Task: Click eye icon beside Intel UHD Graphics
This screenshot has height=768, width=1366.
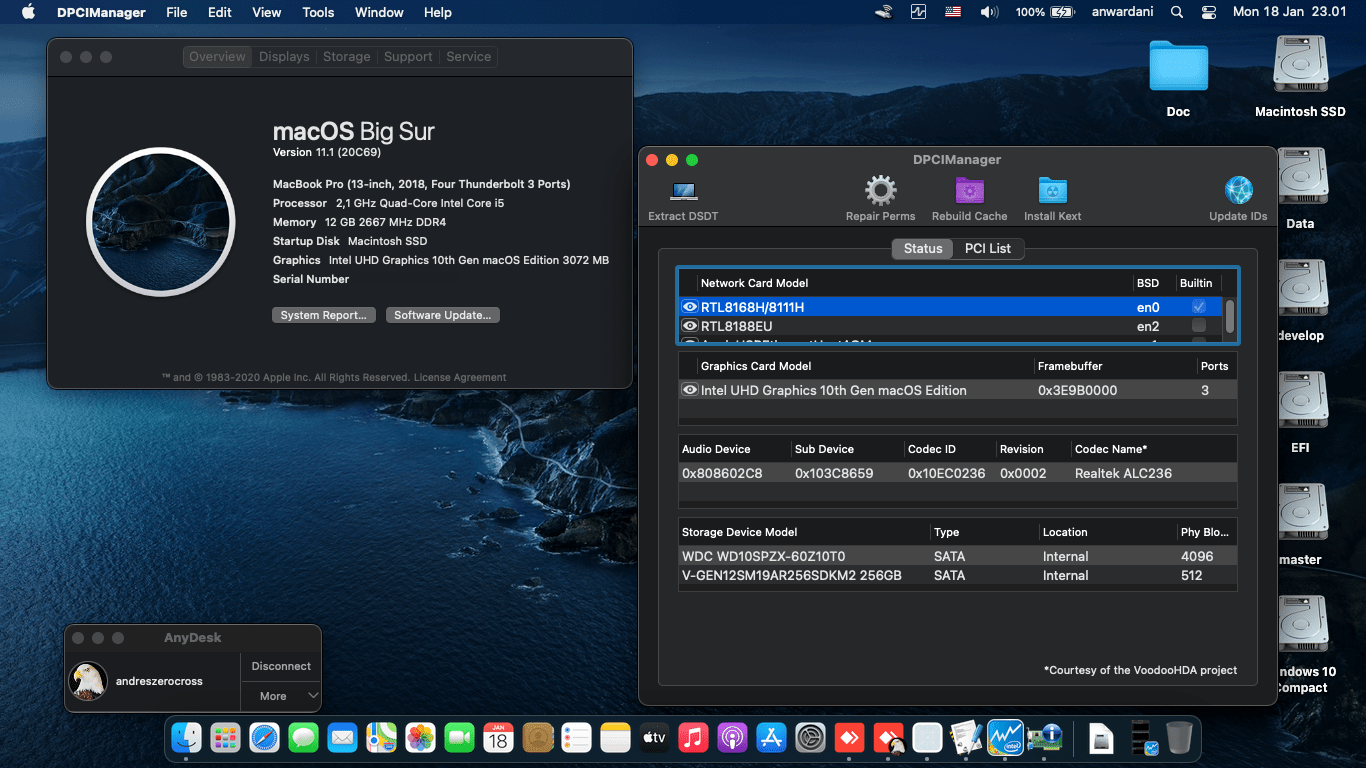Action: point(689,390)
